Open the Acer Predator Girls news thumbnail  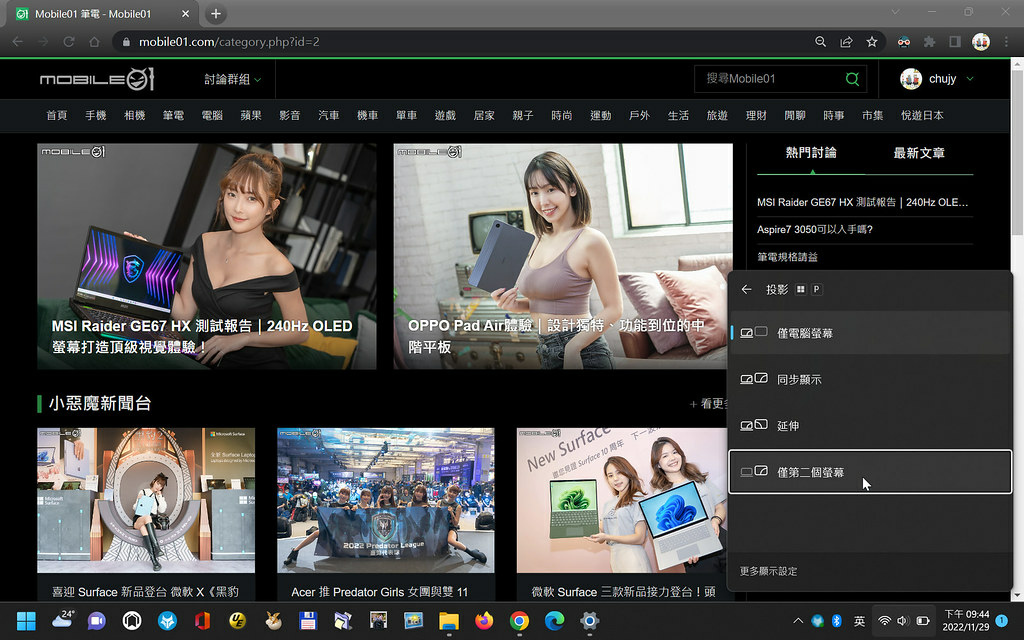coord(386,500)
